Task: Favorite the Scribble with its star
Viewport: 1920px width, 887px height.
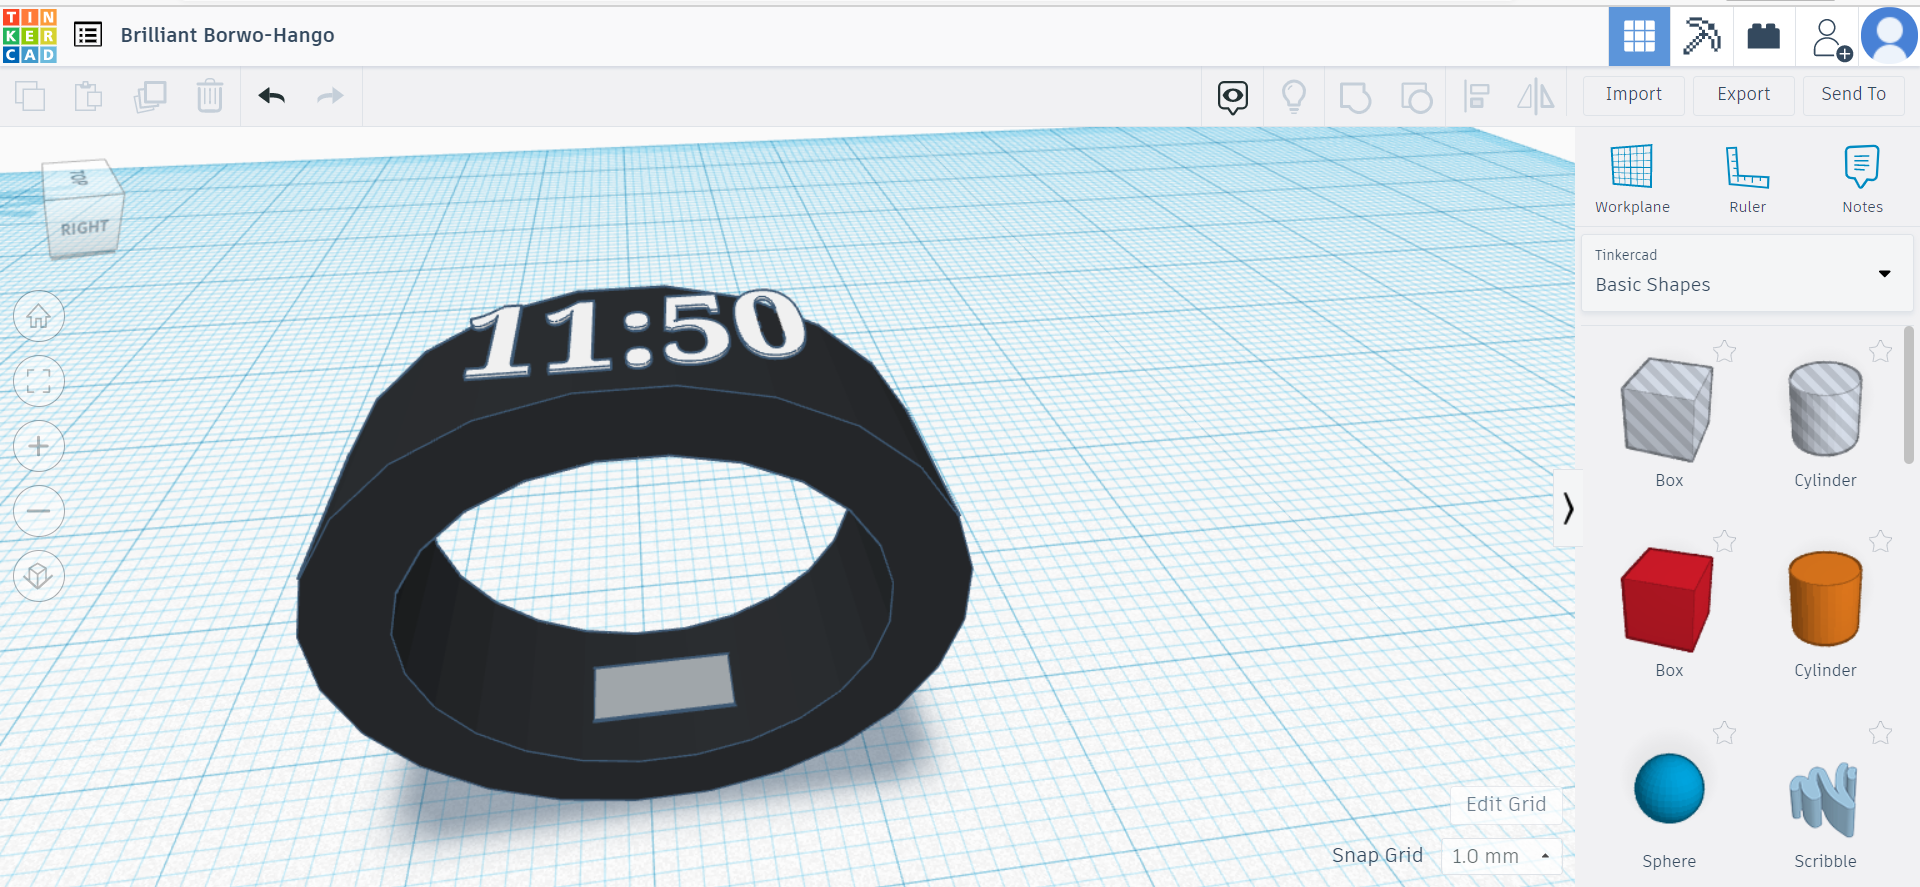Action: 1880,733
